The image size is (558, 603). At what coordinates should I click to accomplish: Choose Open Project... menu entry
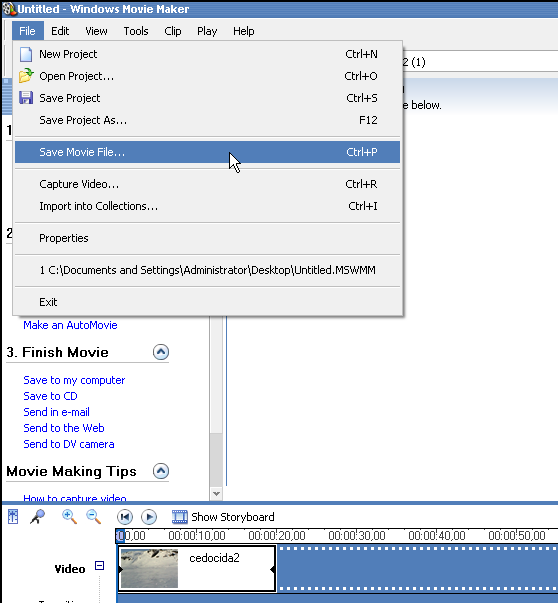[x=207, y=76]
